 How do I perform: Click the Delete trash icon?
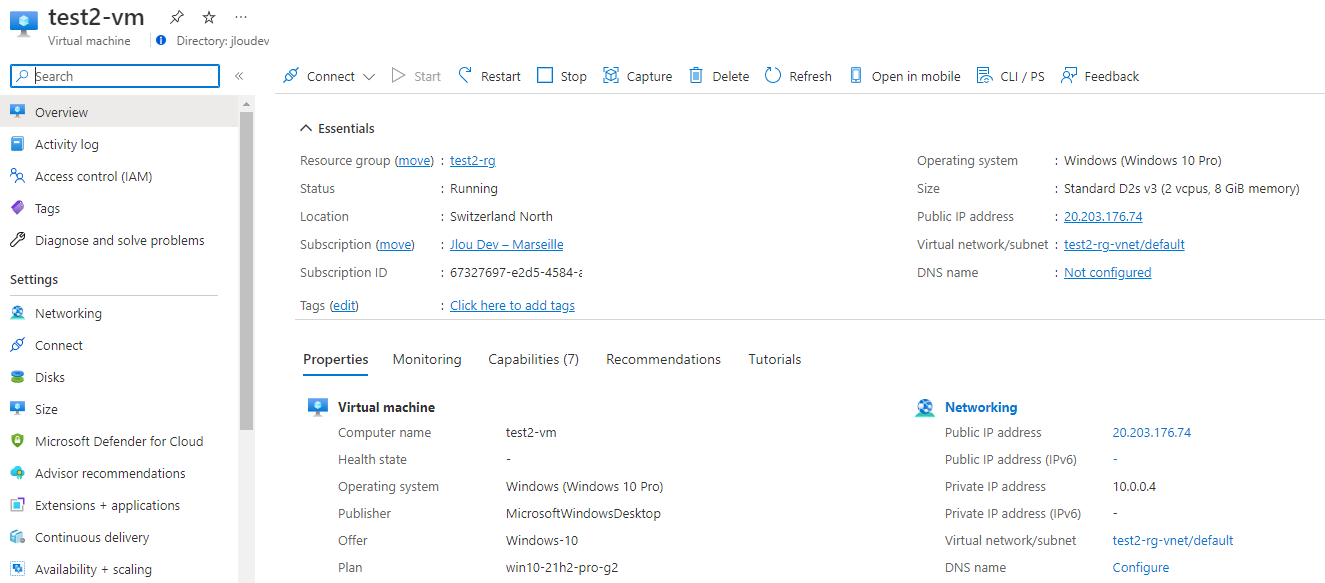(696, 76)
